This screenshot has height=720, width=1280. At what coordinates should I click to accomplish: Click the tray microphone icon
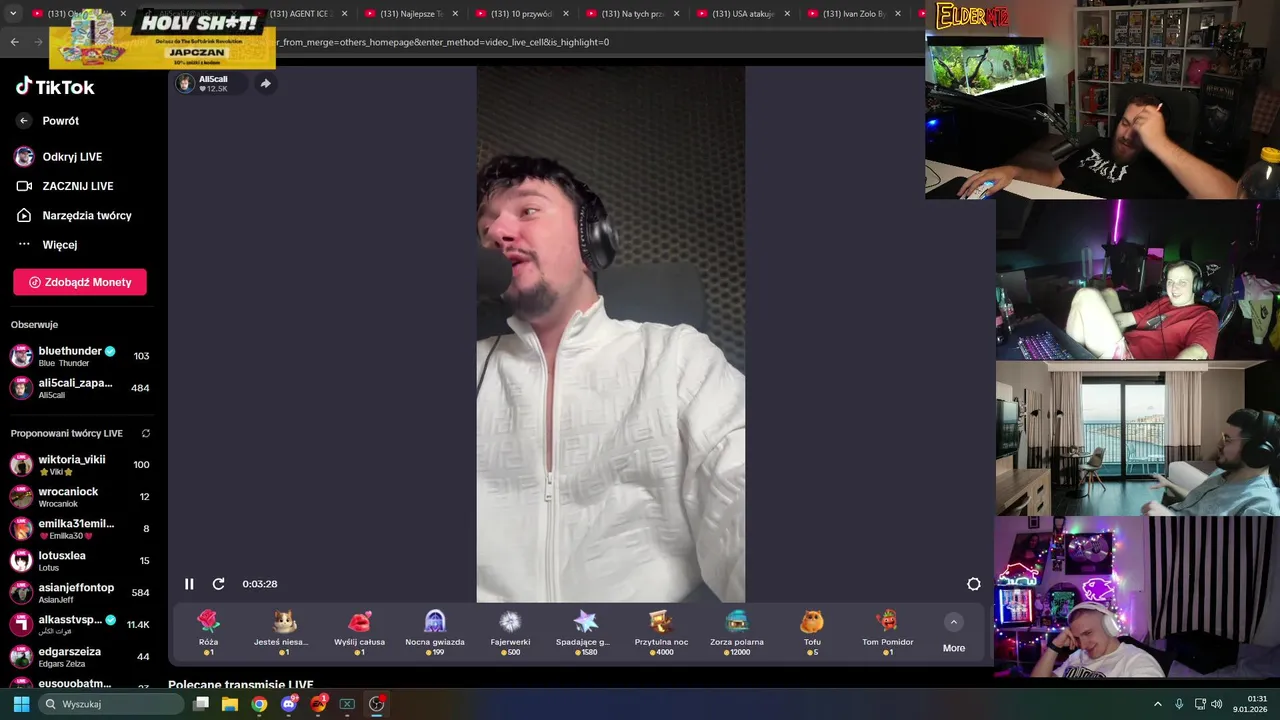click(x=1179, y=704)
